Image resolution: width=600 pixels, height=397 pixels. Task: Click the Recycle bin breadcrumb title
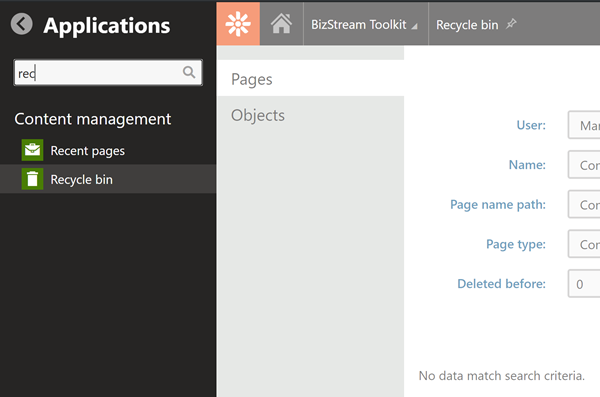point(467,25)
